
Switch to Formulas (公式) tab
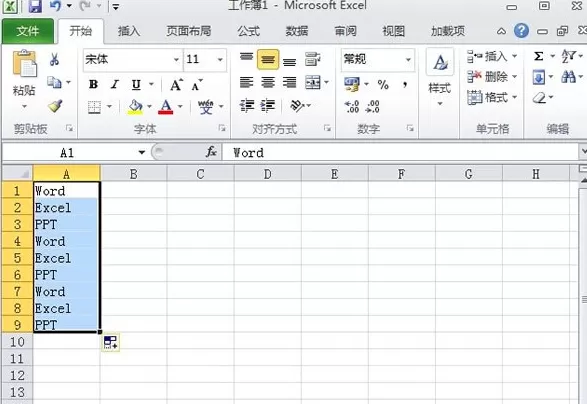(x=249, y=31)
